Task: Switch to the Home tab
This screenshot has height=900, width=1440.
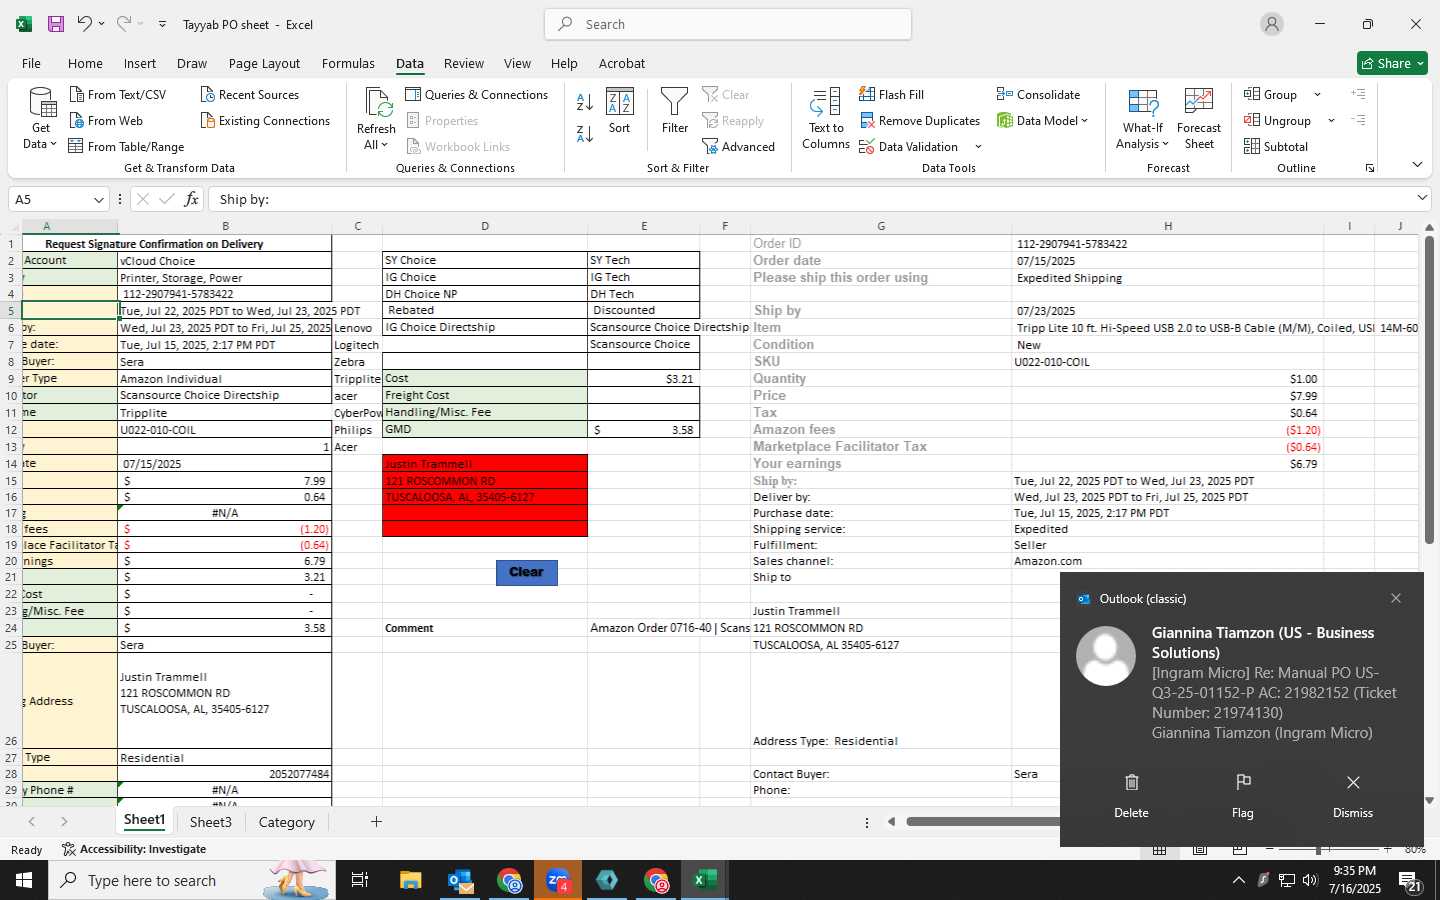Action: point(85,63)
